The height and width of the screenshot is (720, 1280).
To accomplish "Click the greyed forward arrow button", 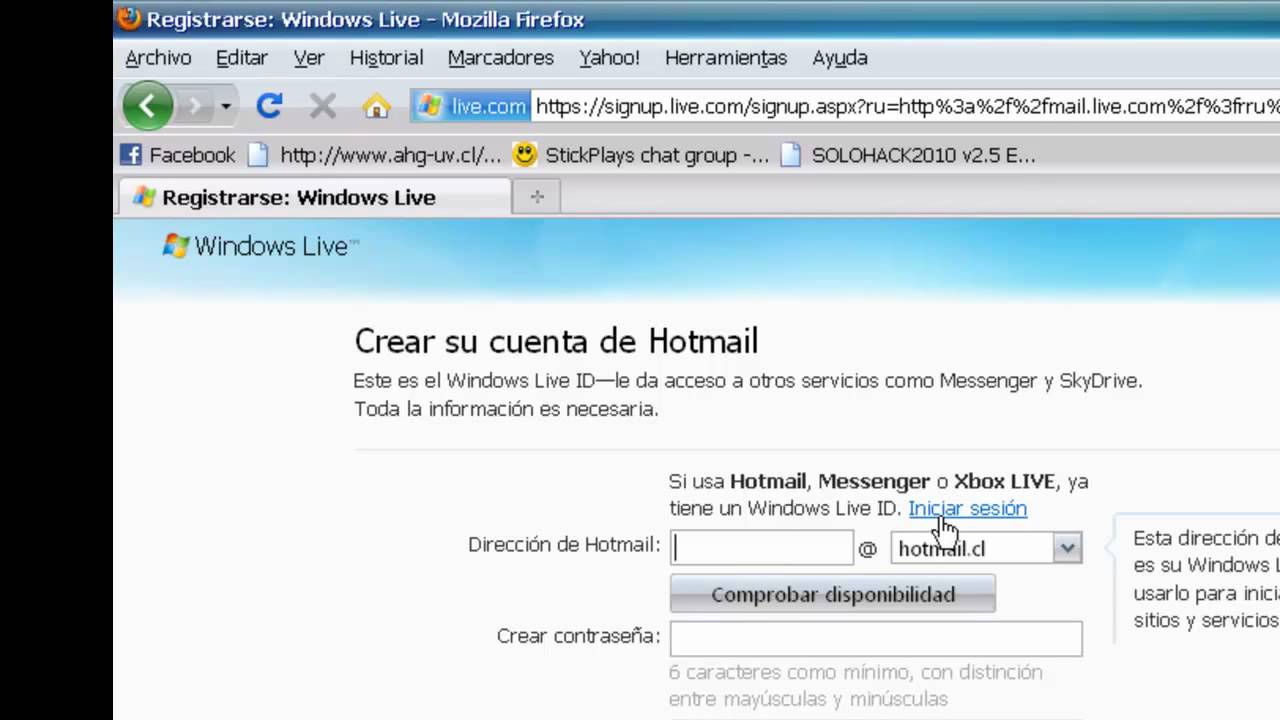I will (x=196, y=105).
